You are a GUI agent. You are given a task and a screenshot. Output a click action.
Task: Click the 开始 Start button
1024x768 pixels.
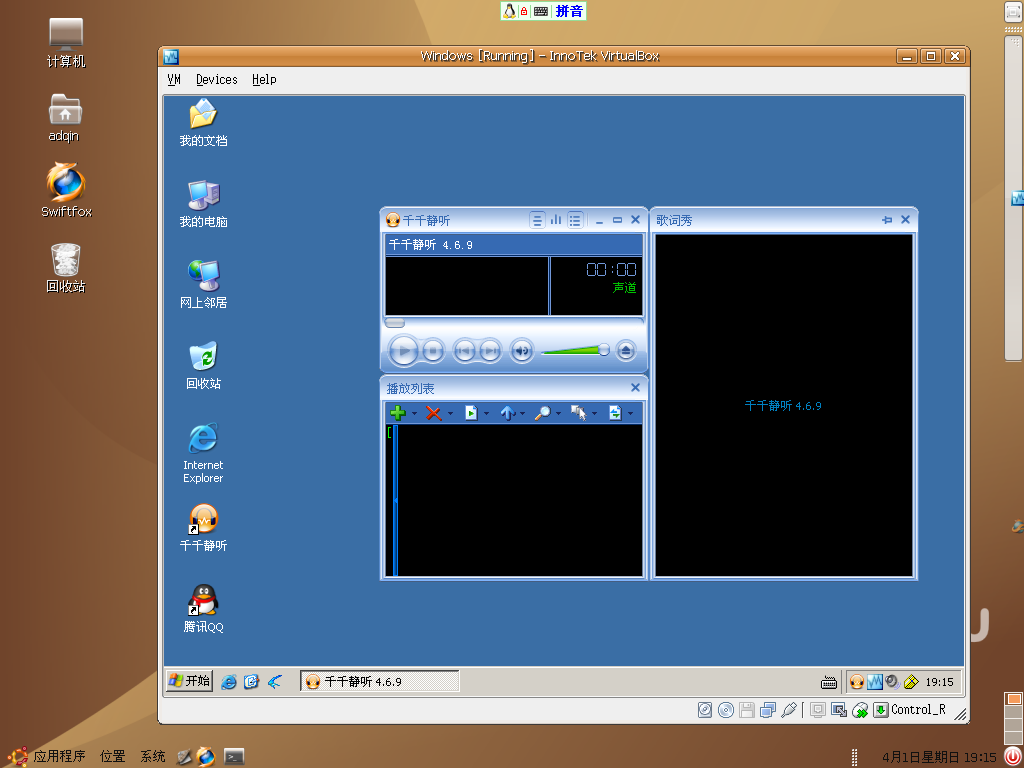tap(189, 681)
